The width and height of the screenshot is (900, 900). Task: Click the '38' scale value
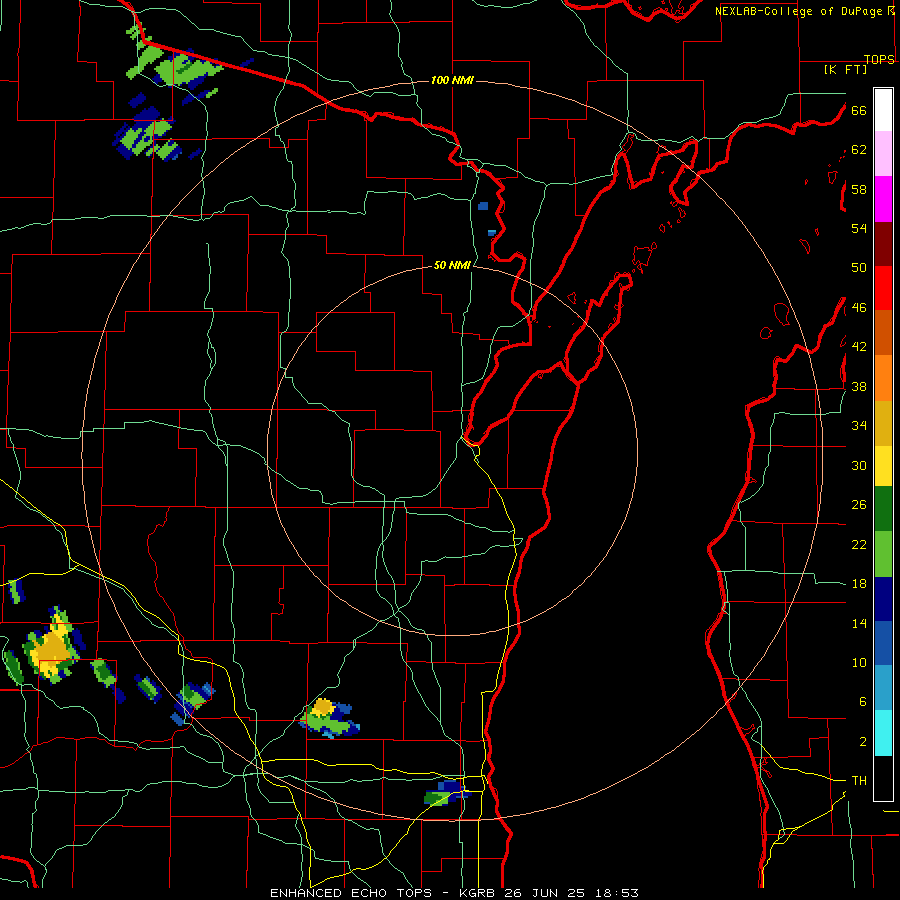click(859, 386)
